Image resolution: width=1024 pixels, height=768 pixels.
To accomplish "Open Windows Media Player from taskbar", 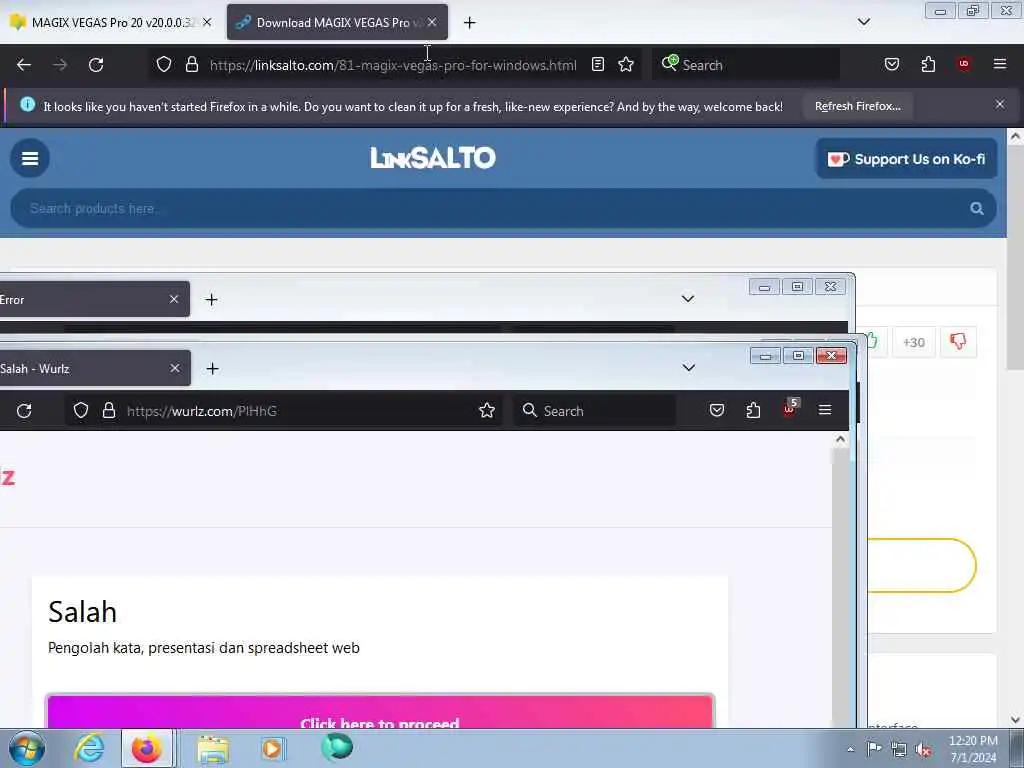I will pyautogui.click(x=272, y=748).
